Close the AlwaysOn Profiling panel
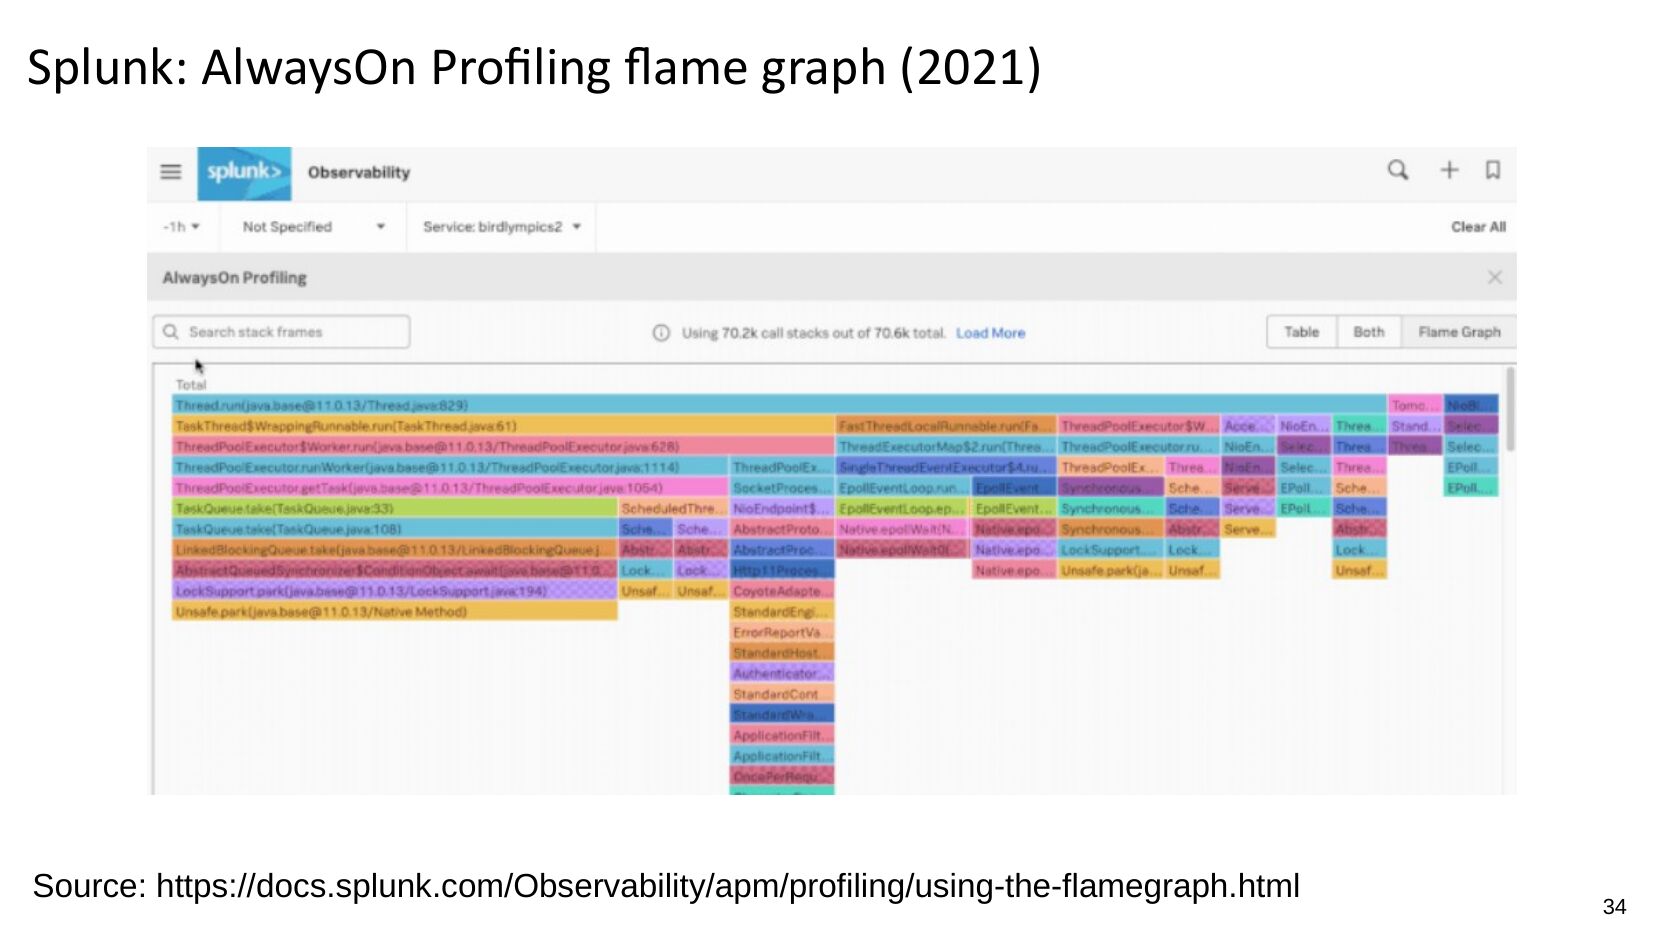The width and height of the screenshot is (1654, 931). pyautogui.click(x=1494, y=278)
